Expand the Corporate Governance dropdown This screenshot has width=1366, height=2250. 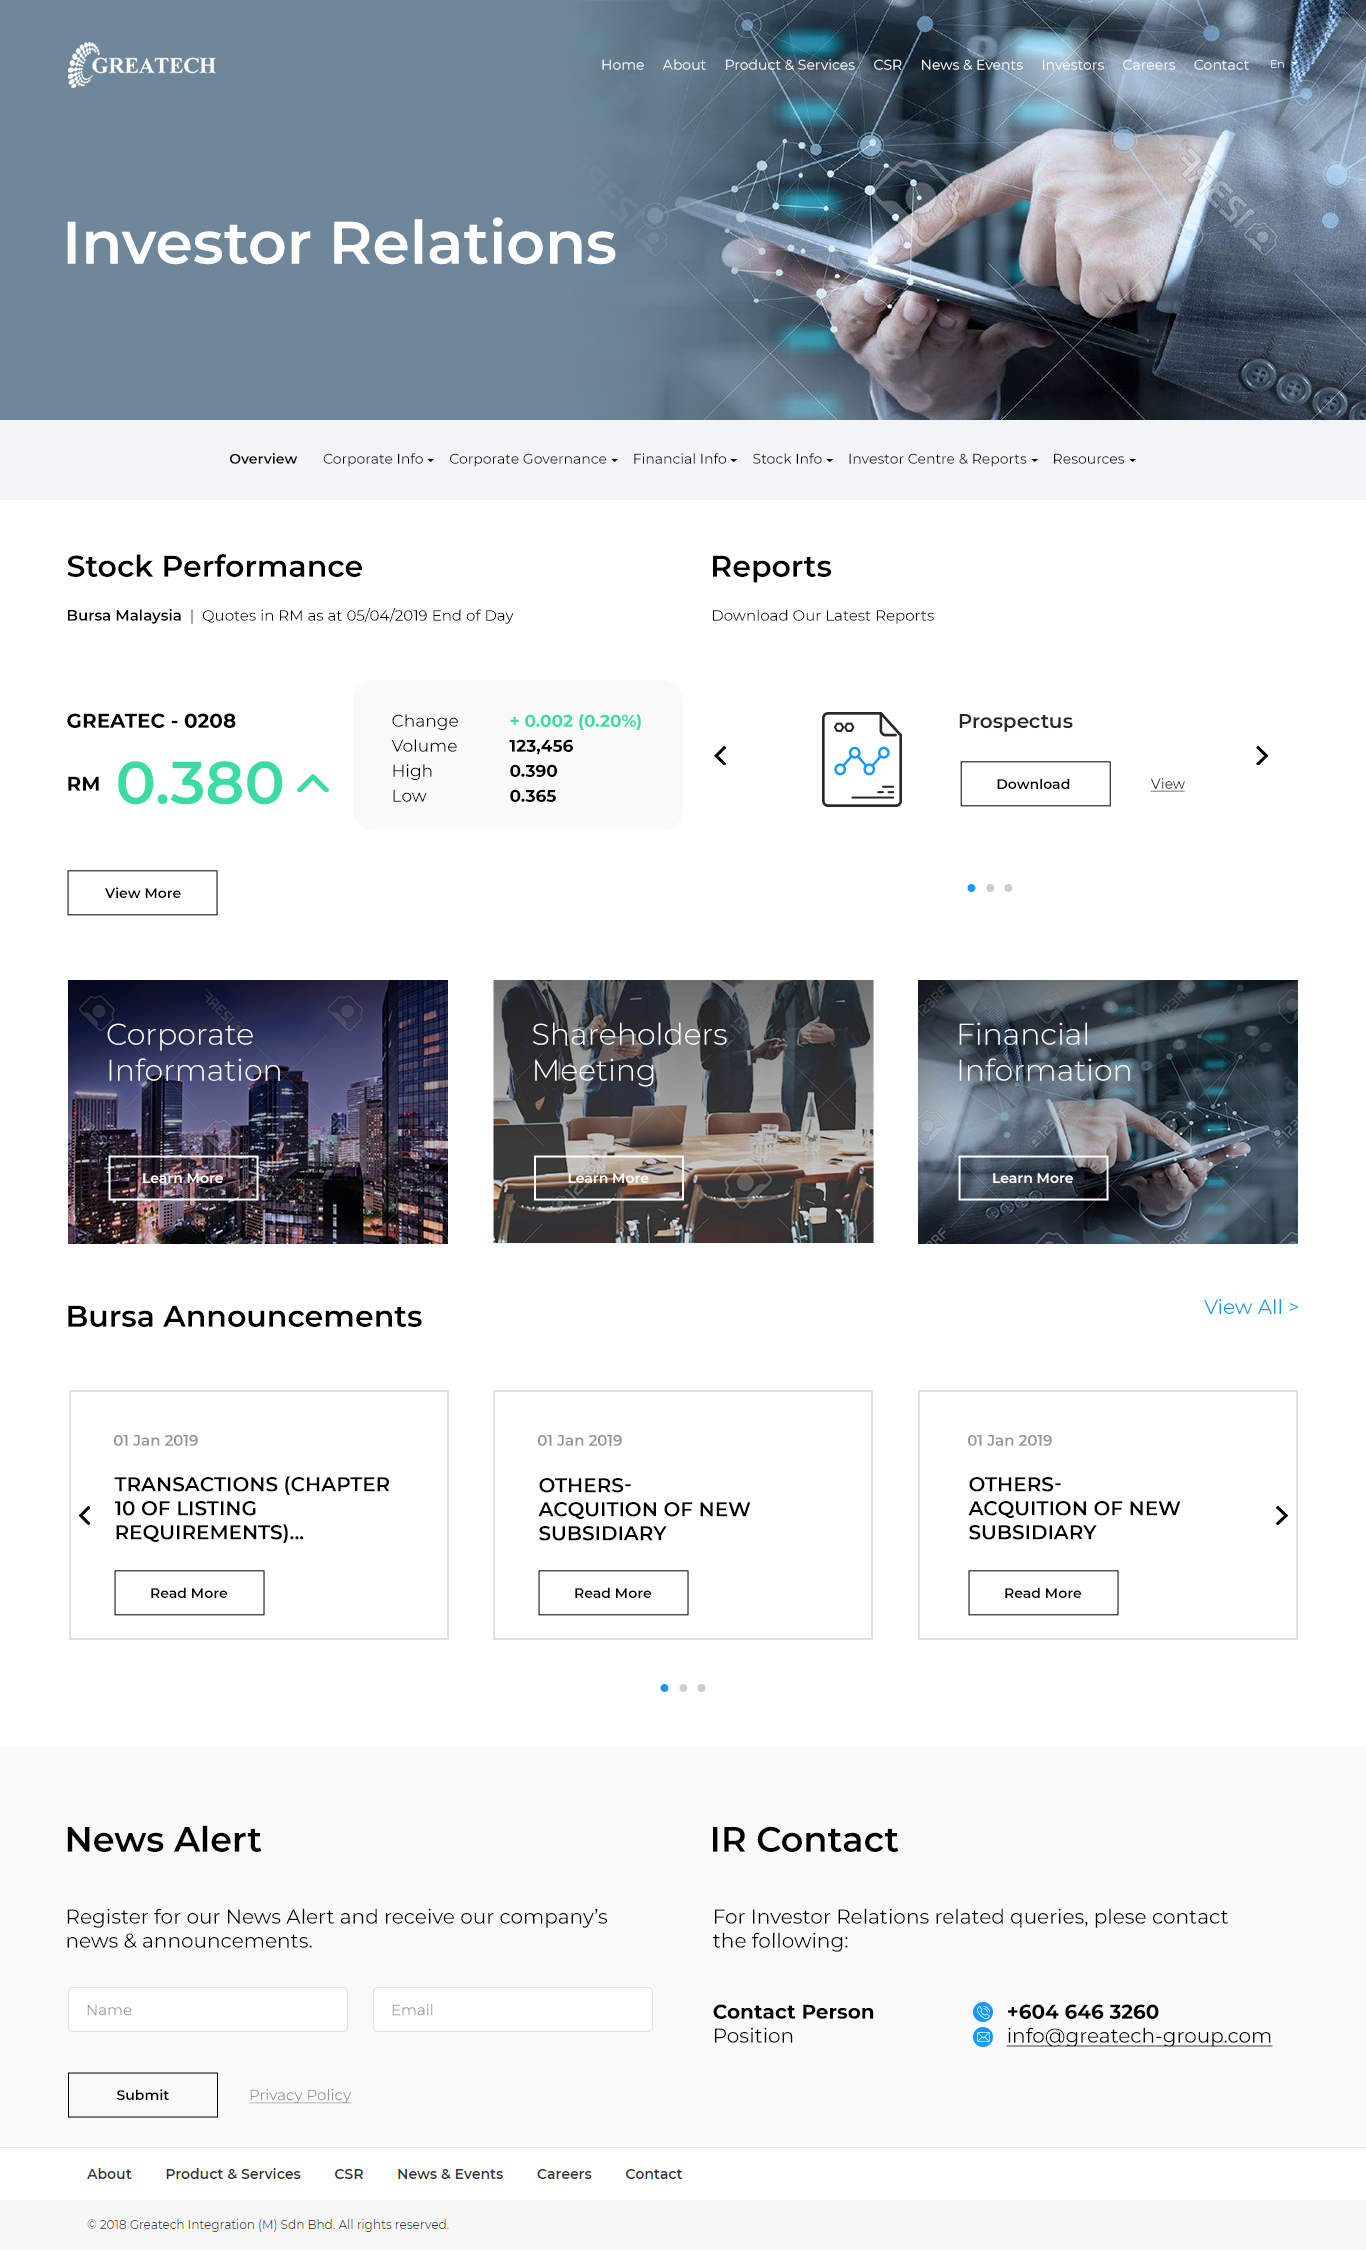click(x=532, y=459)
